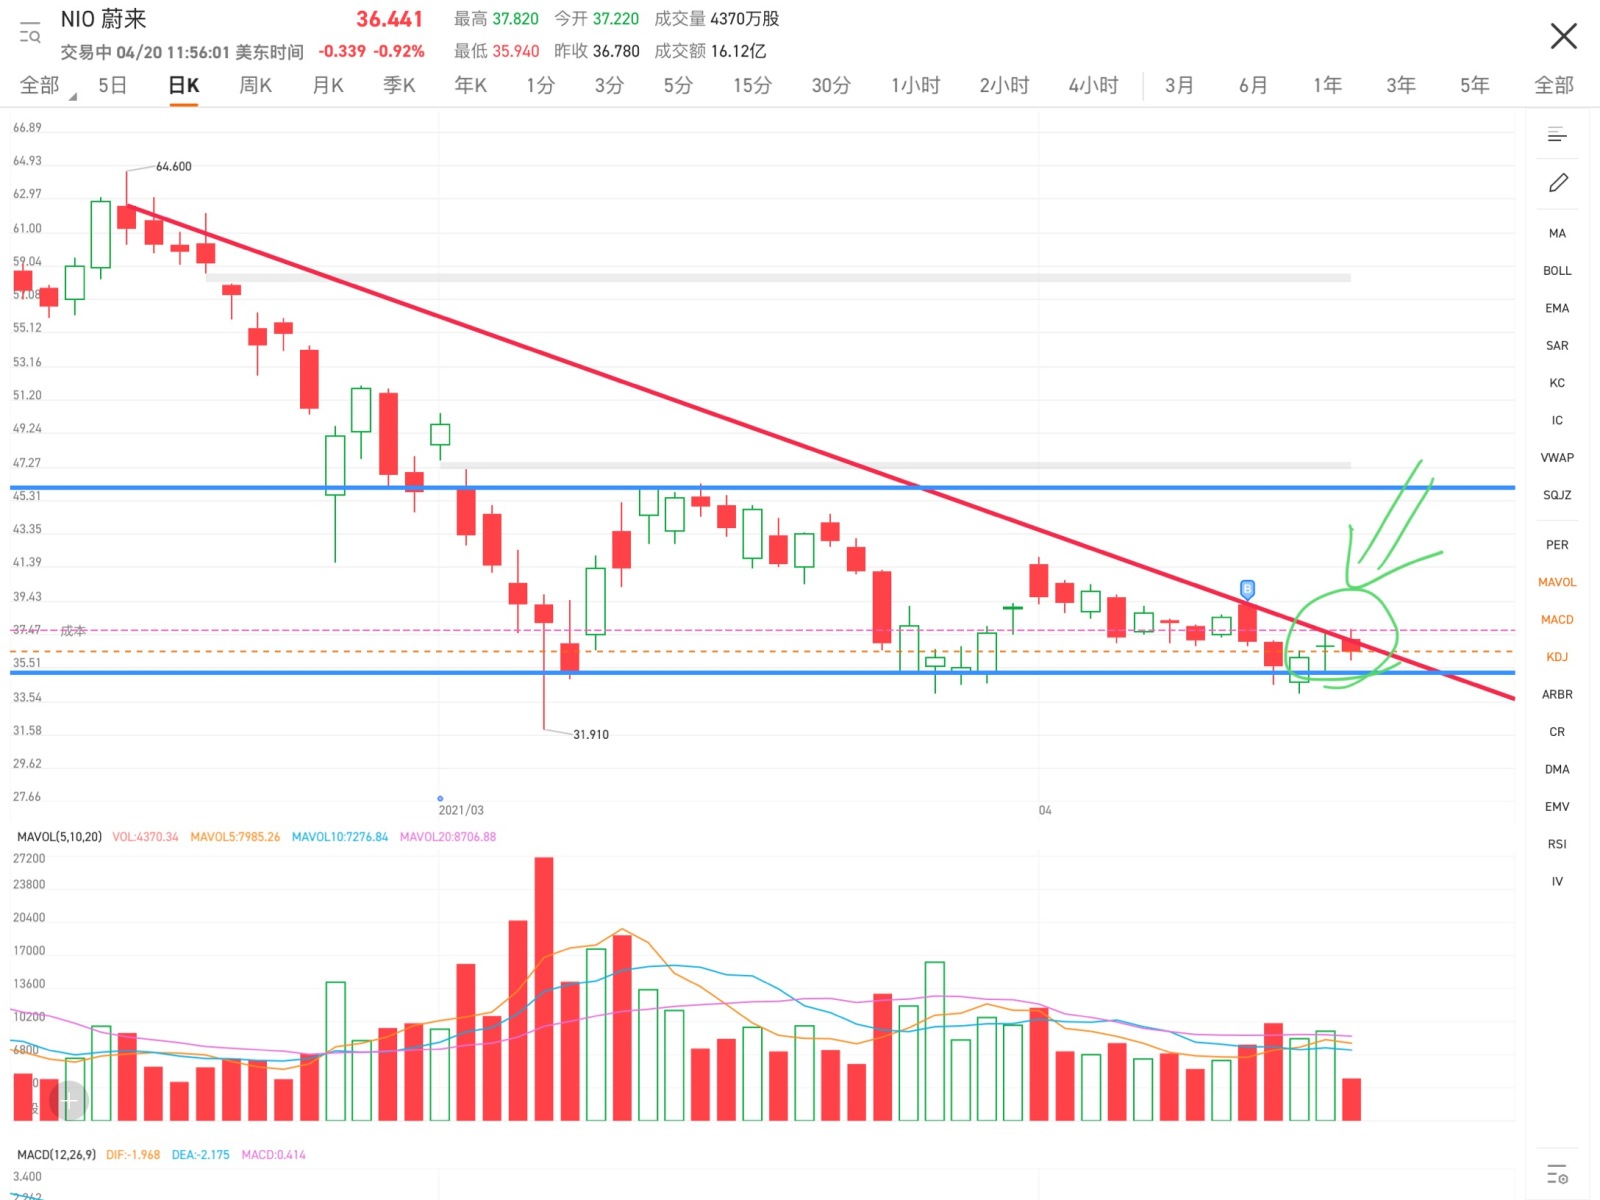The width and height of the screenshot is (1600, 1200).
Task: Set the range to 5年
Action: click(1474, 86)
